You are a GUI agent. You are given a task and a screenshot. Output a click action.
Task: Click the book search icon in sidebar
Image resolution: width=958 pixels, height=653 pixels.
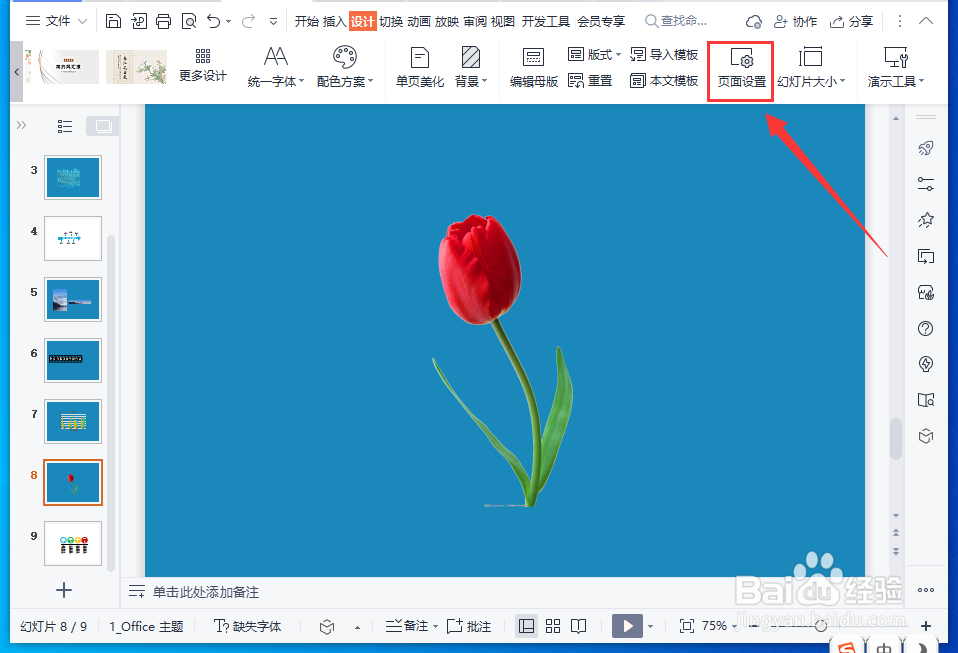coord(926,400)
